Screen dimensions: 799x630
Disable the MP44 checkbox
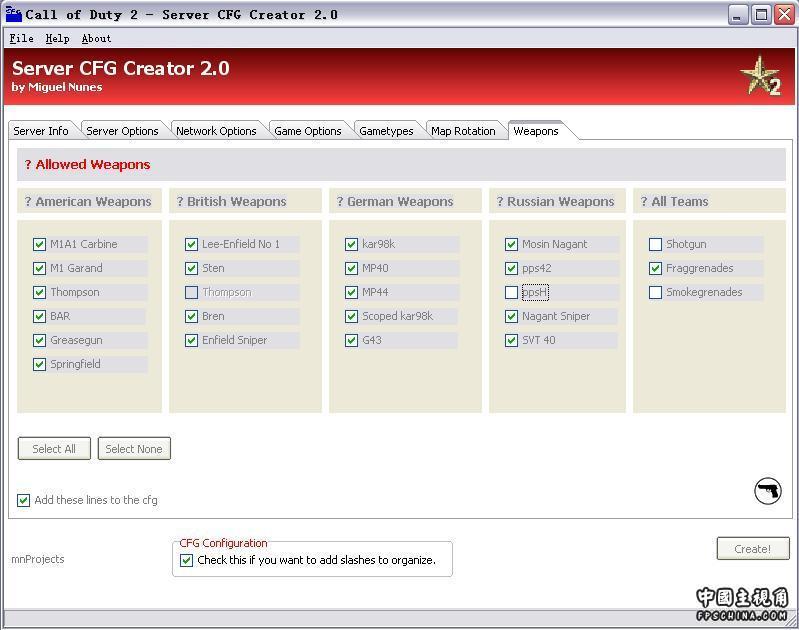click(351, 292)
